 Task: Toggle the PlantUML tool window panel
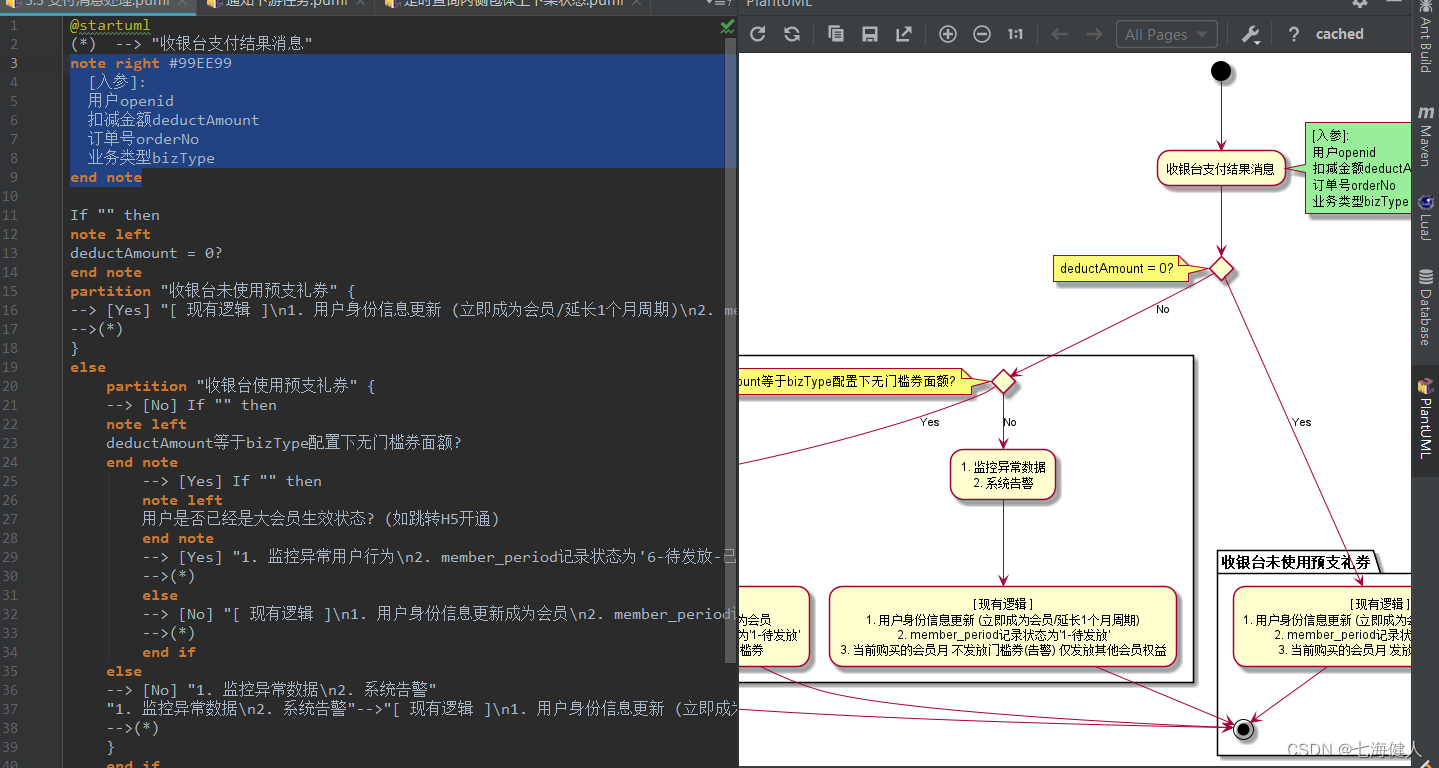(1425, 420)
